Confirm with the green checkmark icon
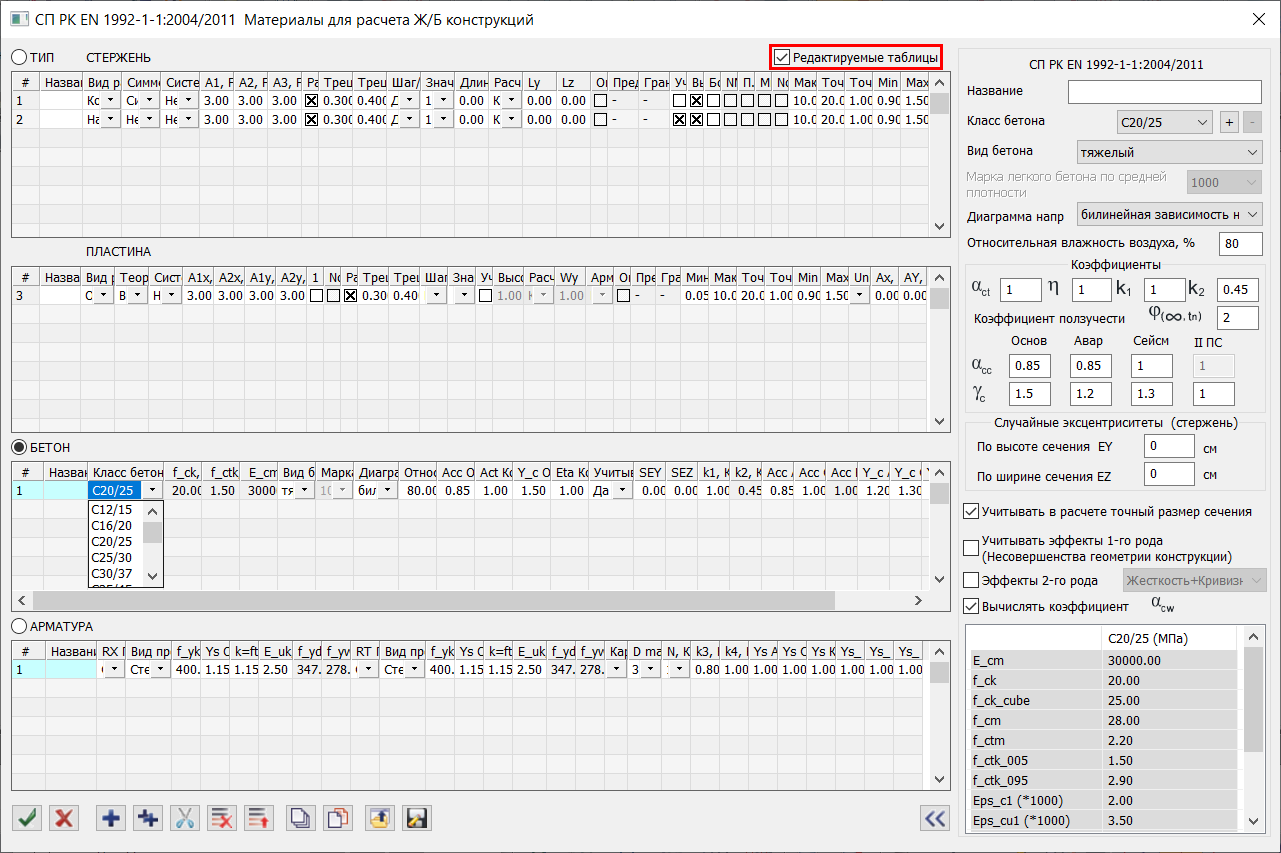The width and height of the screenshot is (1281, 853). [28, 818]
